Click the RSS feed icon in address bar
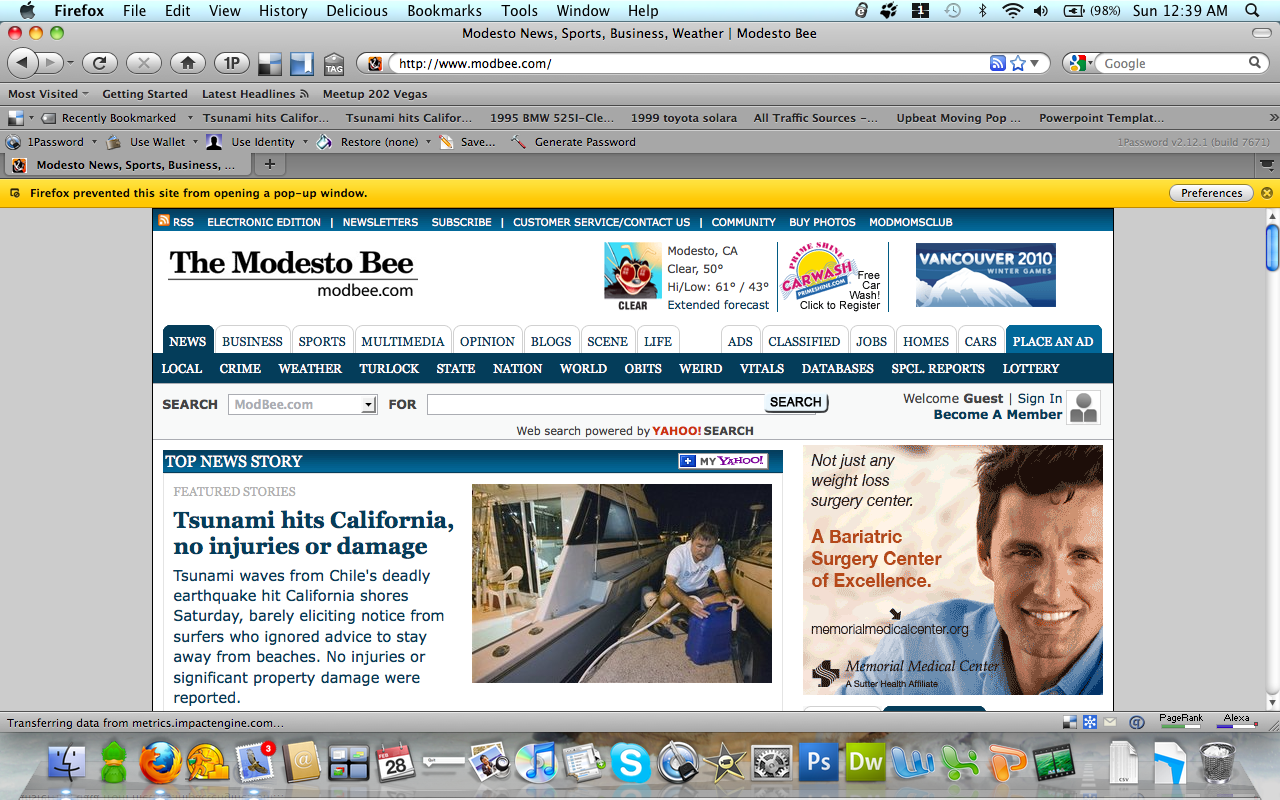This screenshot has height=800, width=1280. click(x=997, y=63)
